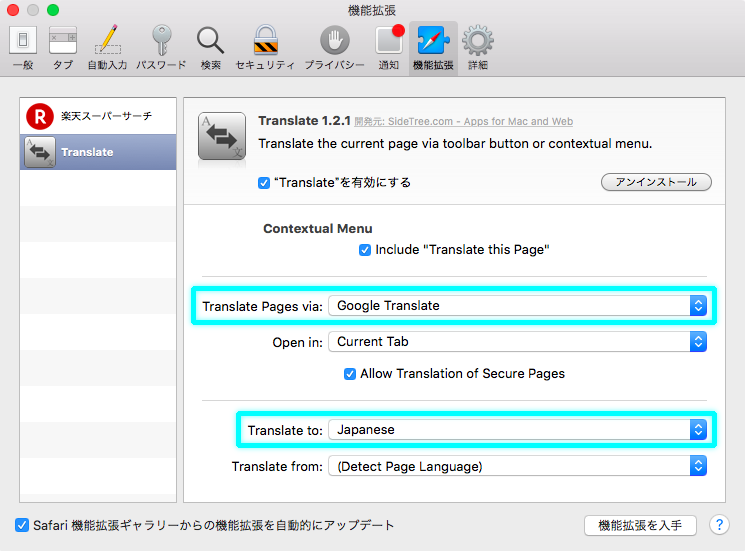
Task: Toggle automatic extension updates from Safari gallery checkbox
Action: click(22, 525)
